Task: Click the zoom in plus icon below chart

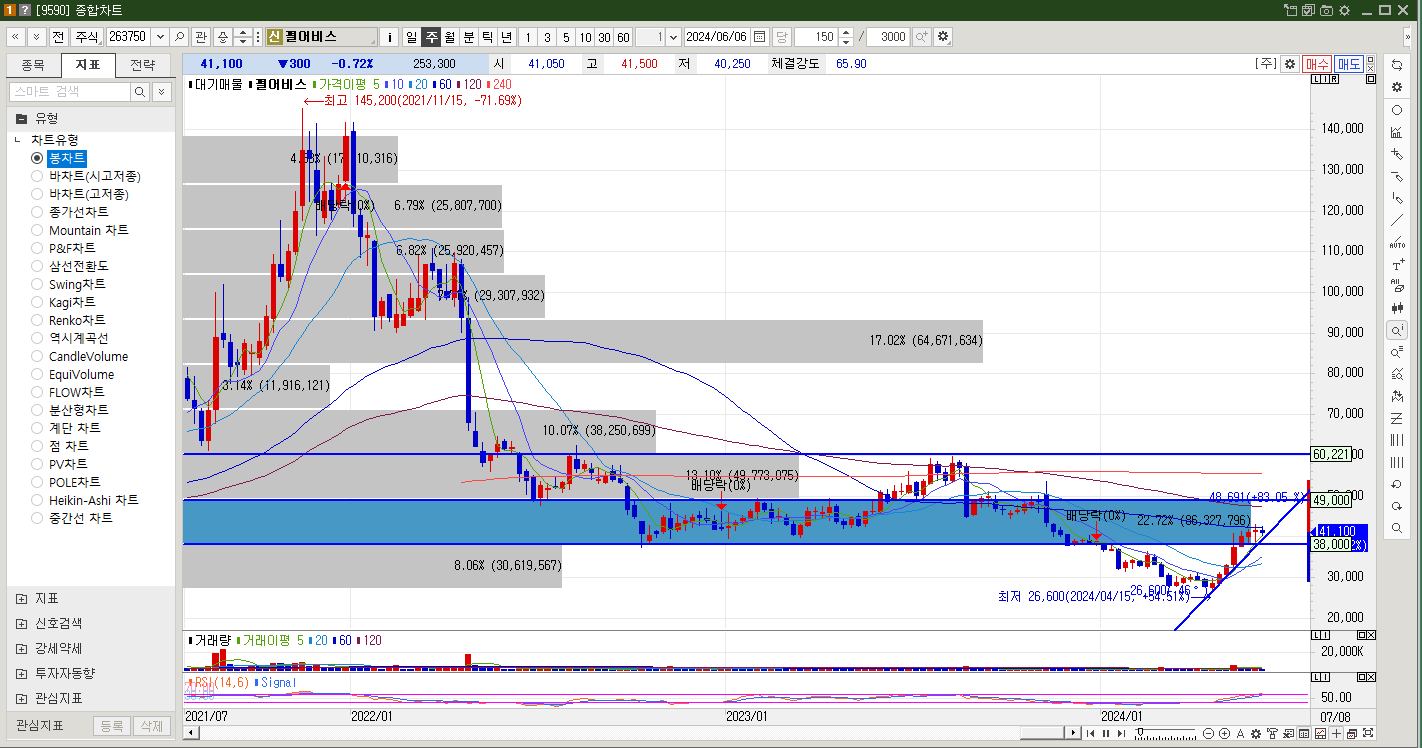Action: (x=1224, y=734)
